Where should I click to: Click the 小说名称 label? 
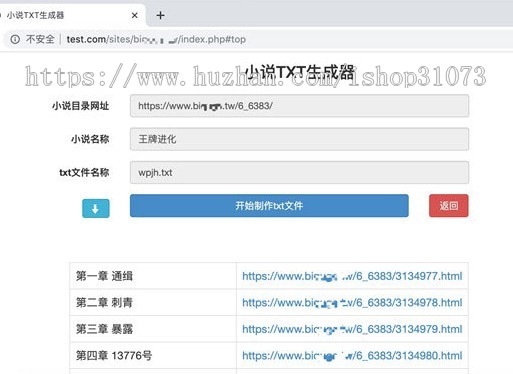90,139
